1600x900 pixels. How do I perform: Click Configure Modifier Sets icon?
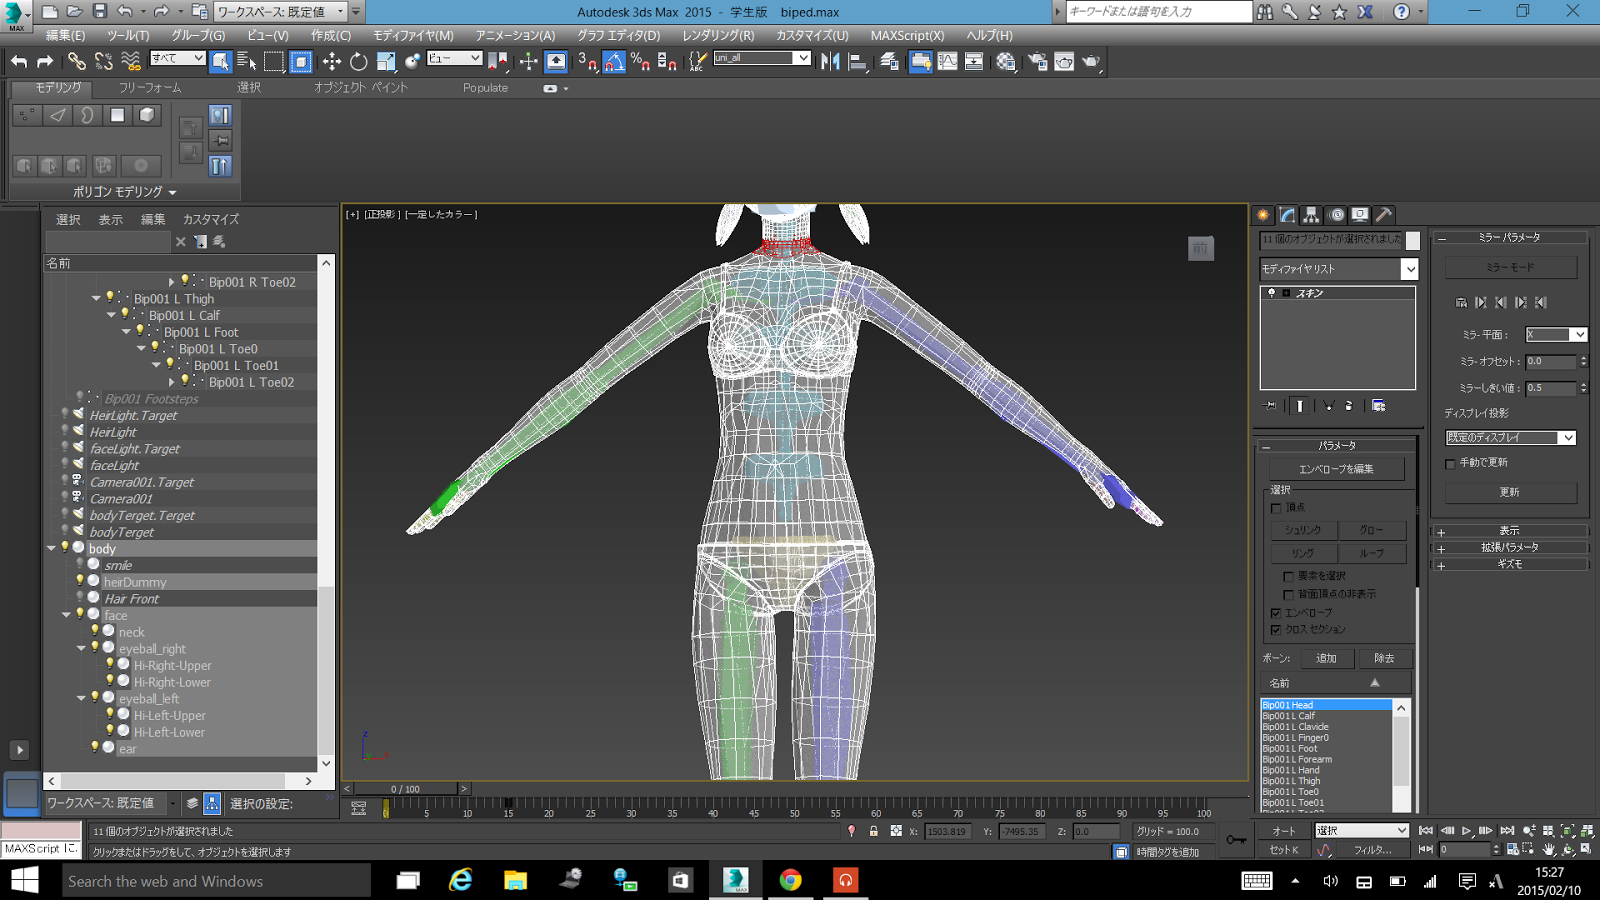(1379, 406)
